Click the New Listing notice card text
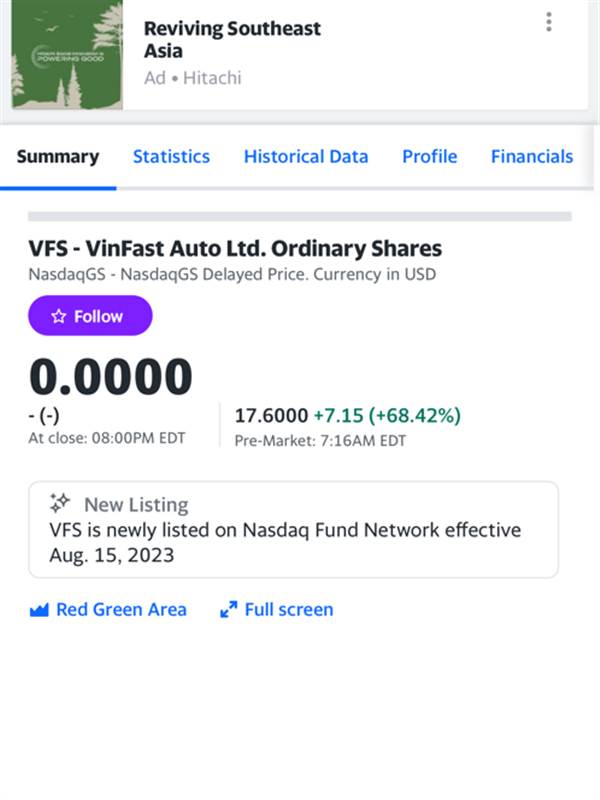600x800 pixels. (285, 542)
